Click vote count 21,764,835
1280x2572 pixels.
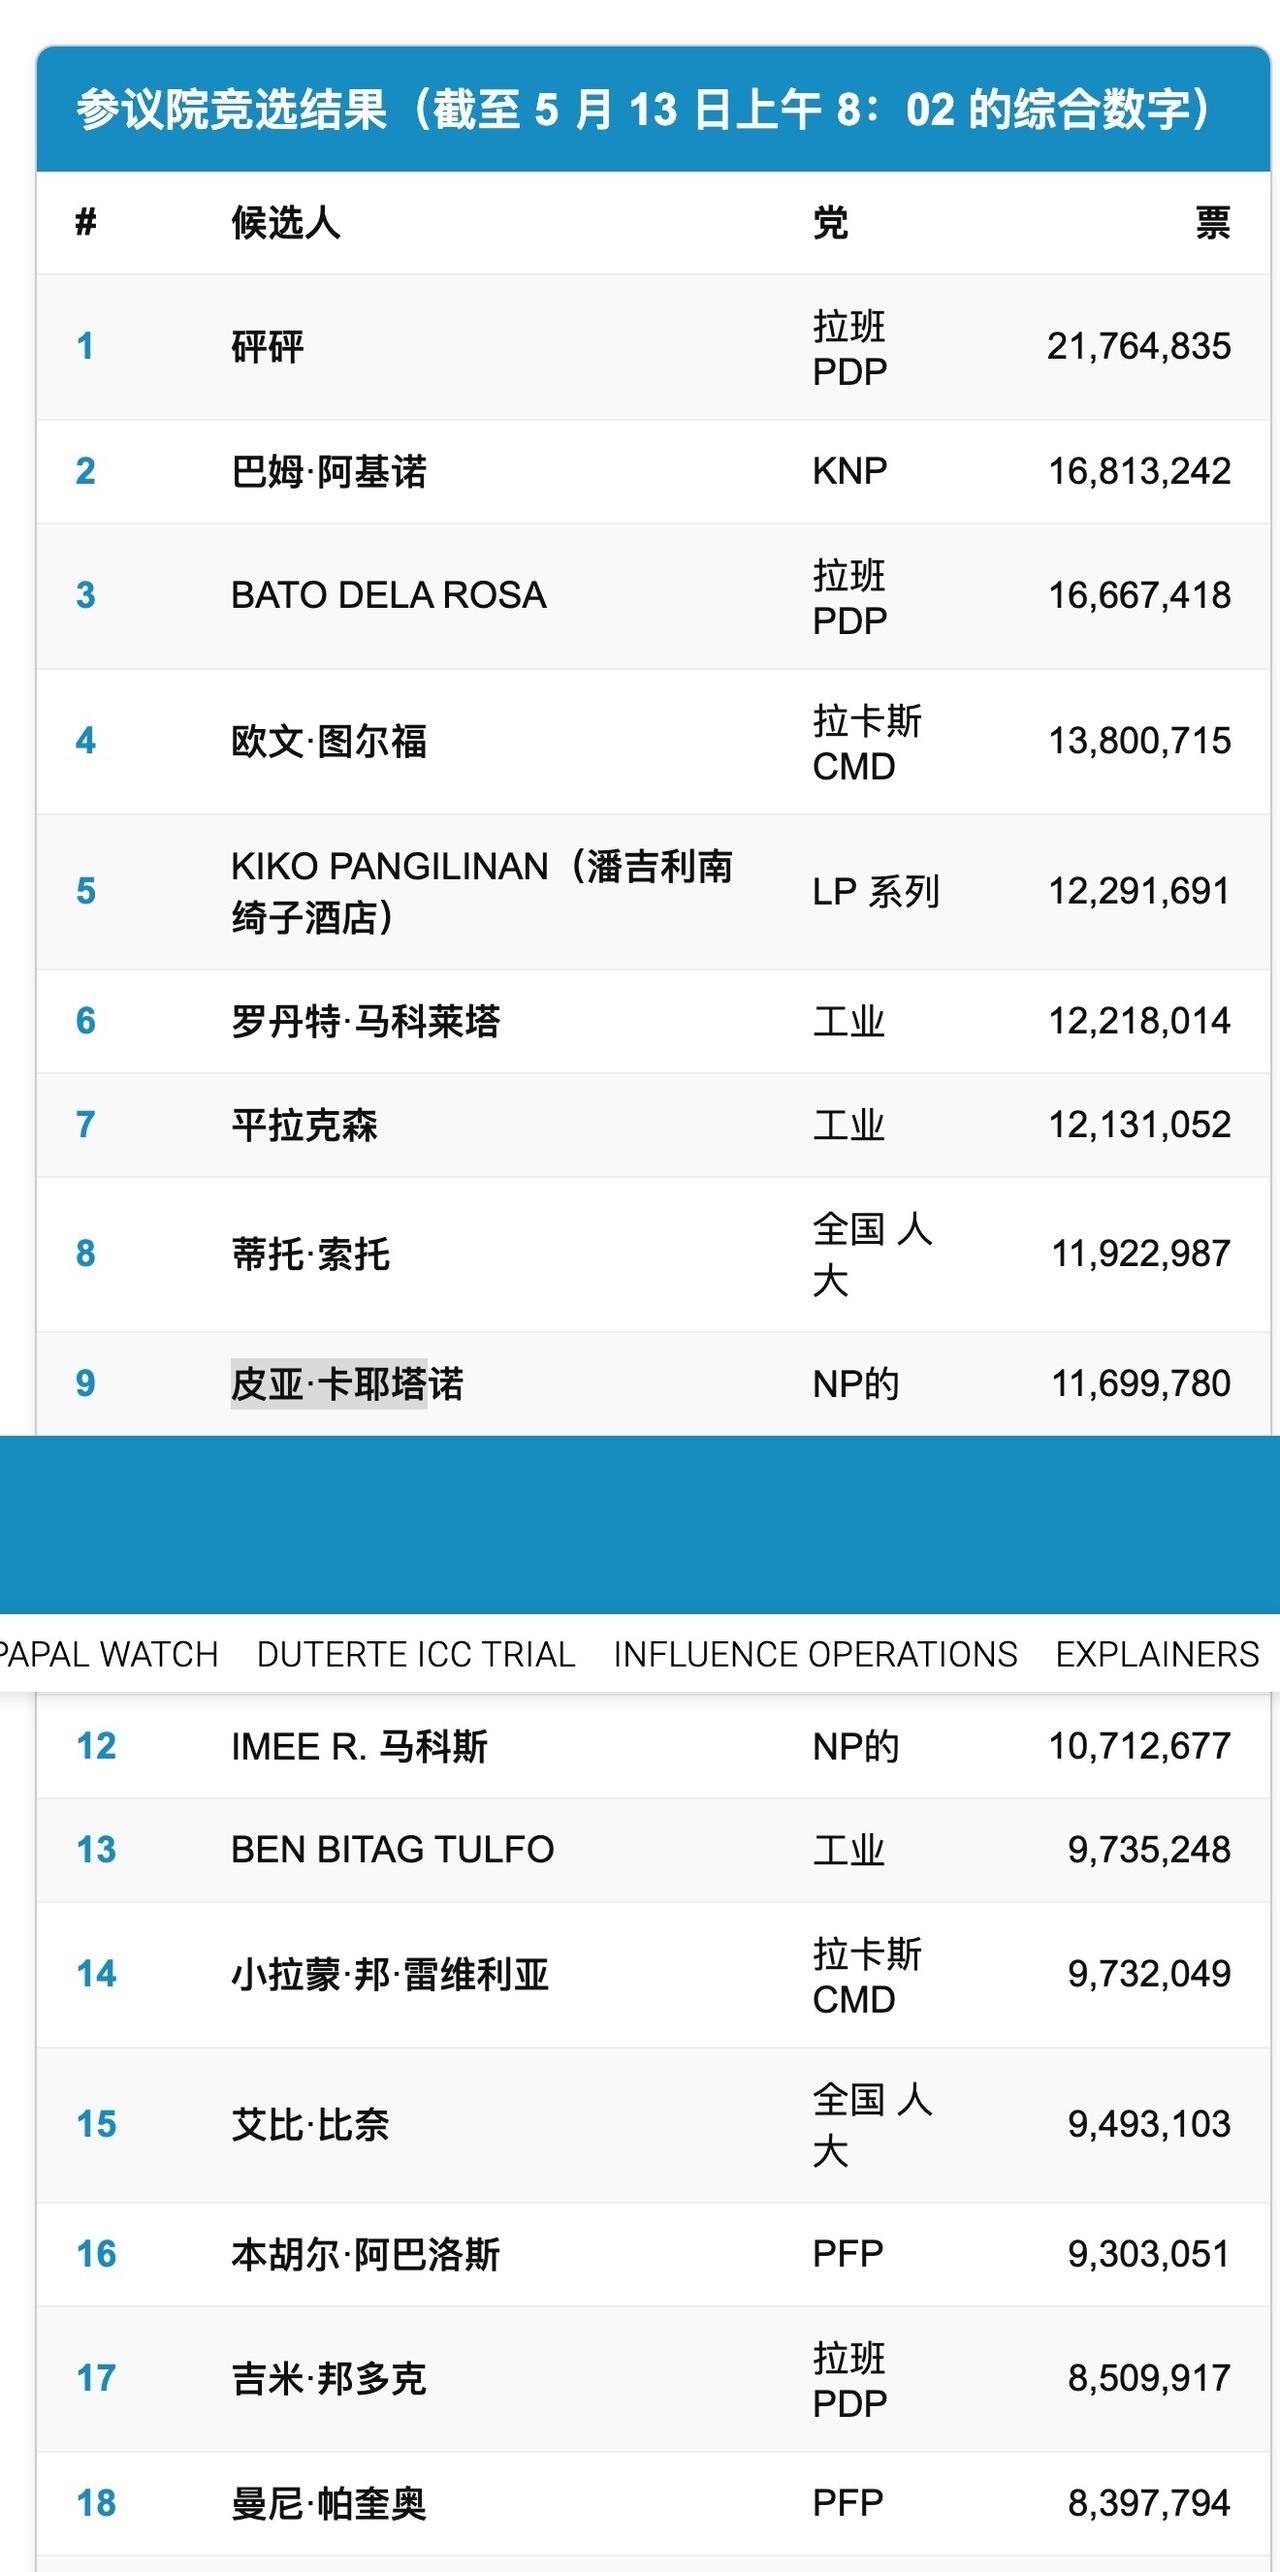[x=1139, y=346]
